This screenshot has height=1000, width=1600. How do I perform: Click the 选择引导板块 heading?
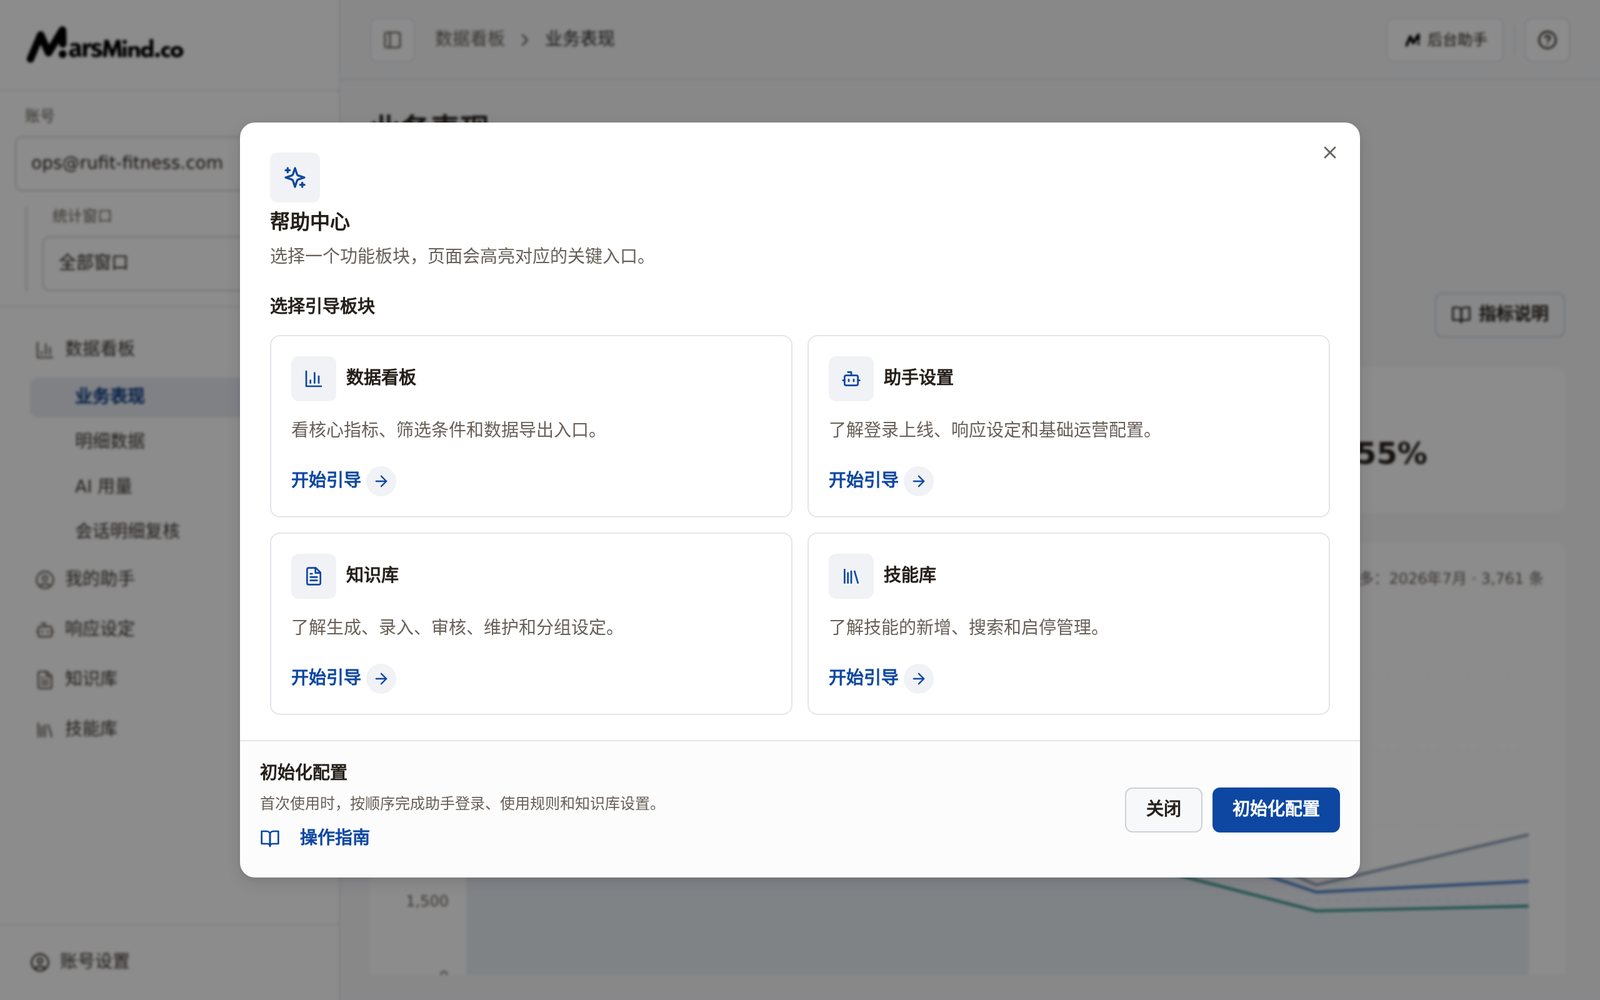322,306
